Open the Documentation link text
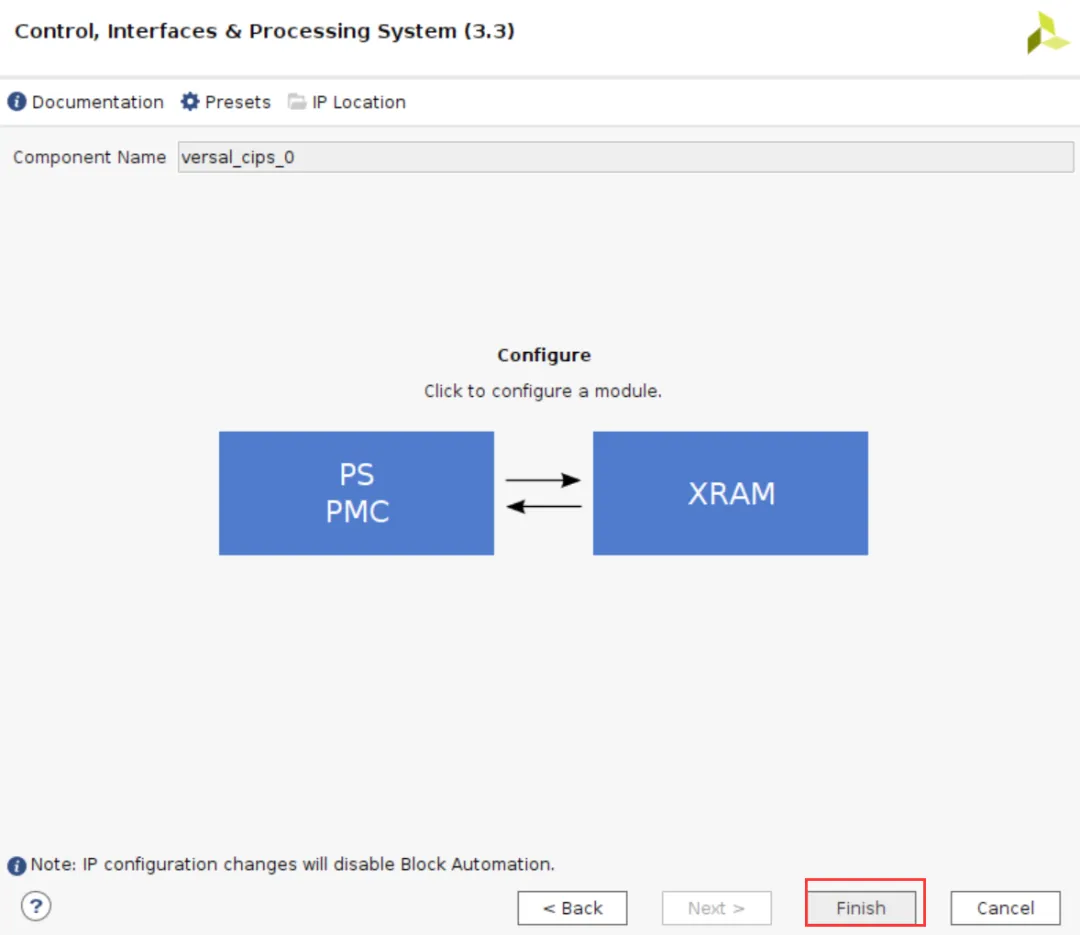The width and height of the screenshot is (1080, 935). [97, 102]
